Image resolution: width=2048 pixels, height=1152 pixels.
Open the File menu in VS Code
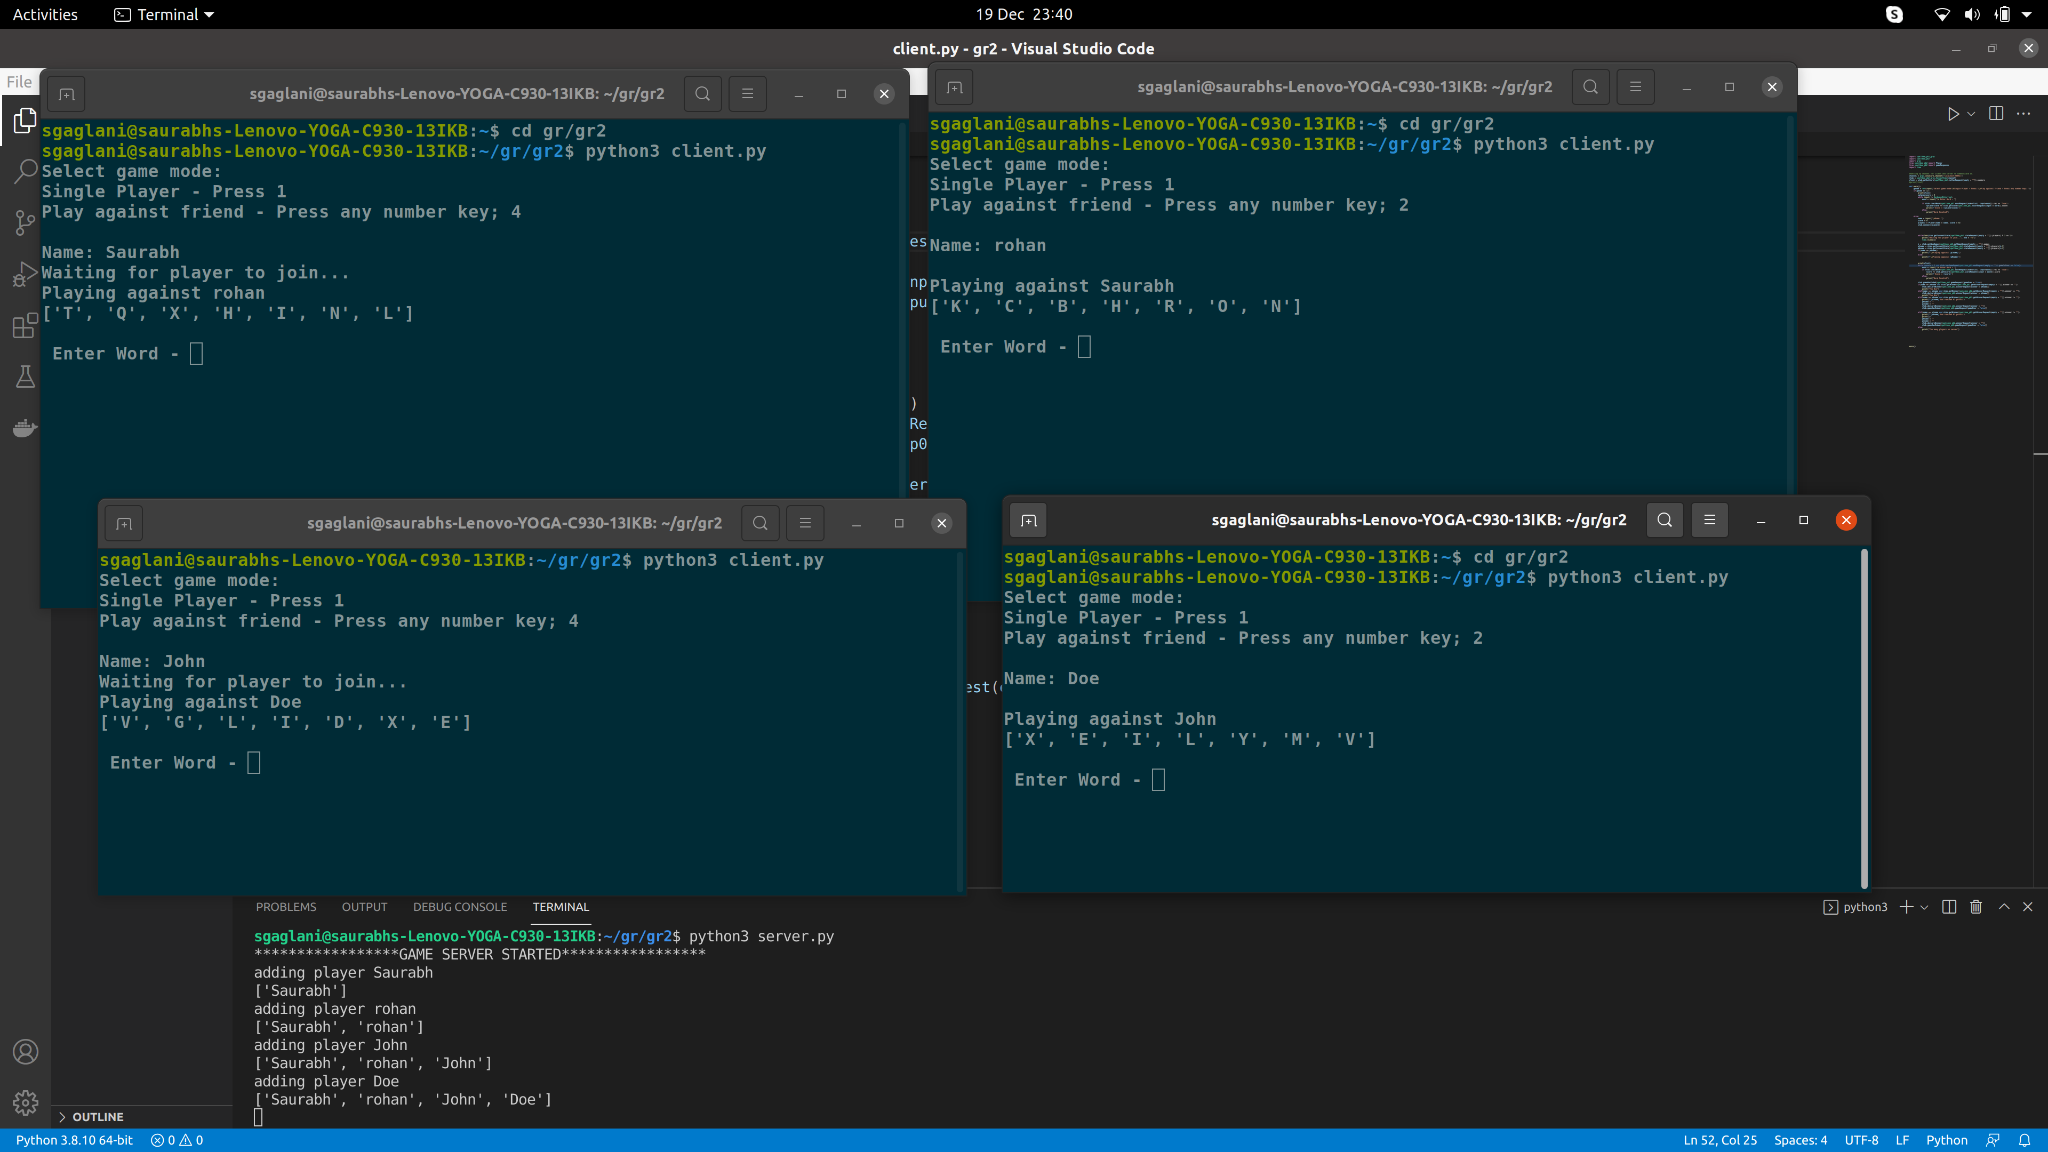point(19,82)
